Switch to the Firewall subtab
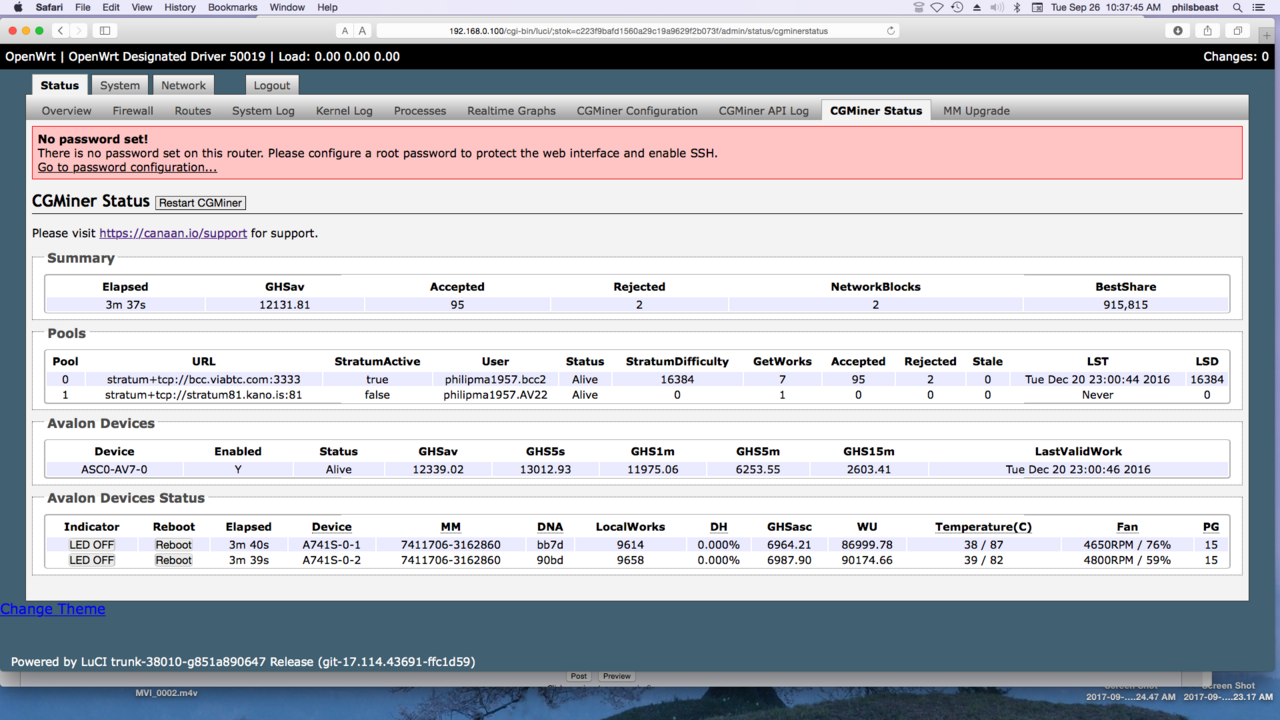Image resolution: width=1280 pixels, height=720 pixels. [133, 111]
